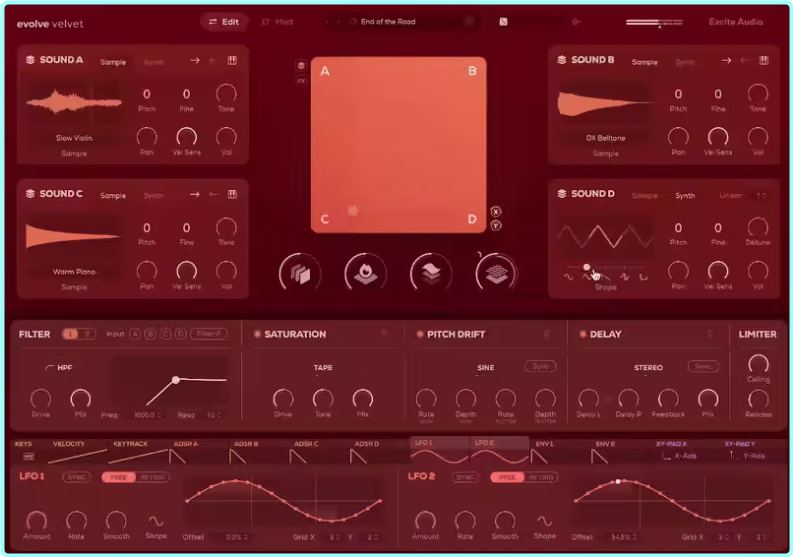The image size is (793, 557).
Task: Open Slow Violin sample selector in Sound A
Action: click(74, 138)
